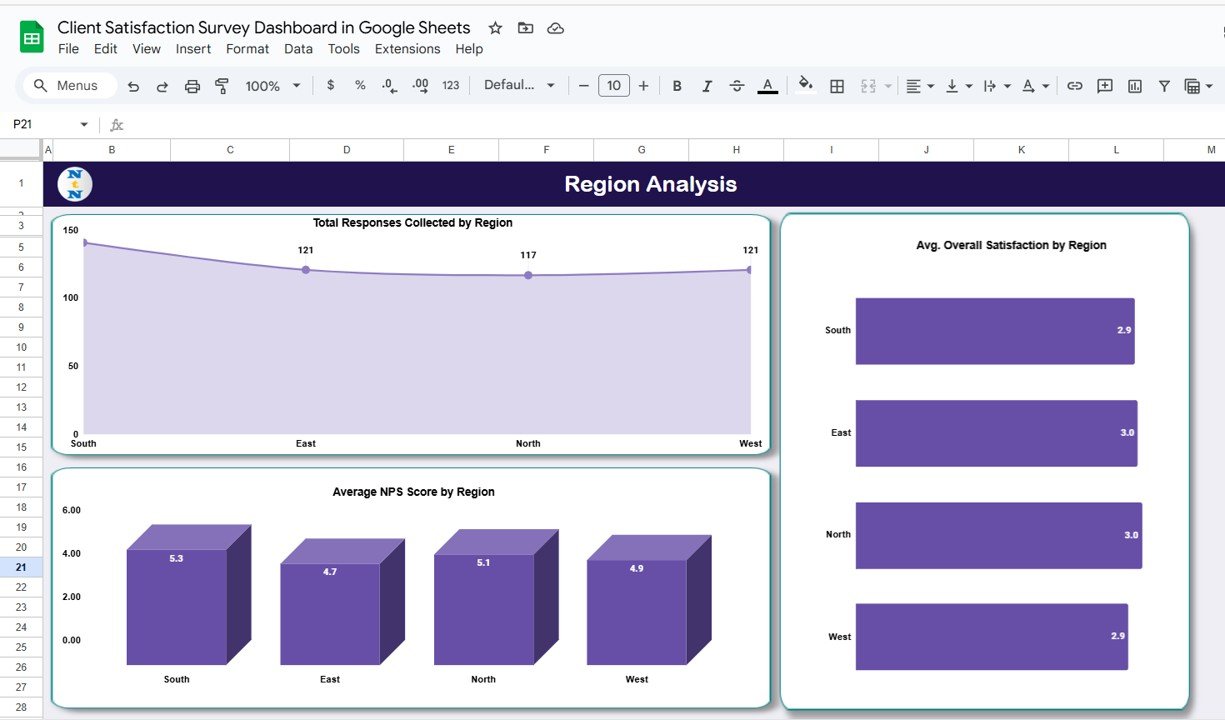Toggle italic formatting
The height and width of the screenshot is (720, 1225).
coord(707,86)
